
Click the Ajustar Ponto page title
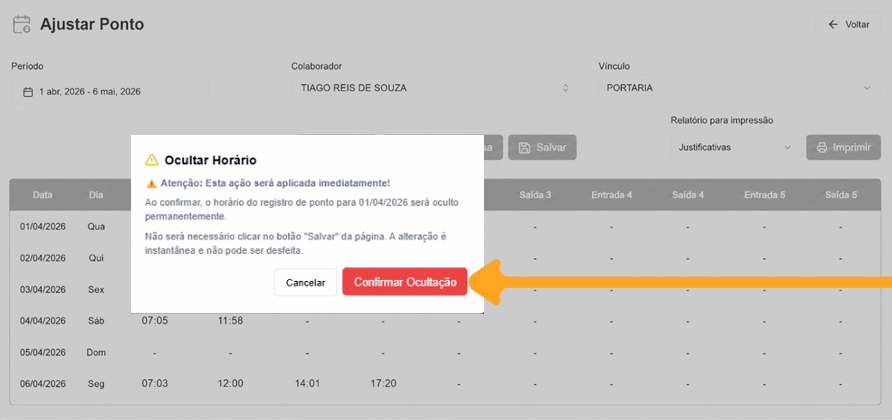coord(92,24)
